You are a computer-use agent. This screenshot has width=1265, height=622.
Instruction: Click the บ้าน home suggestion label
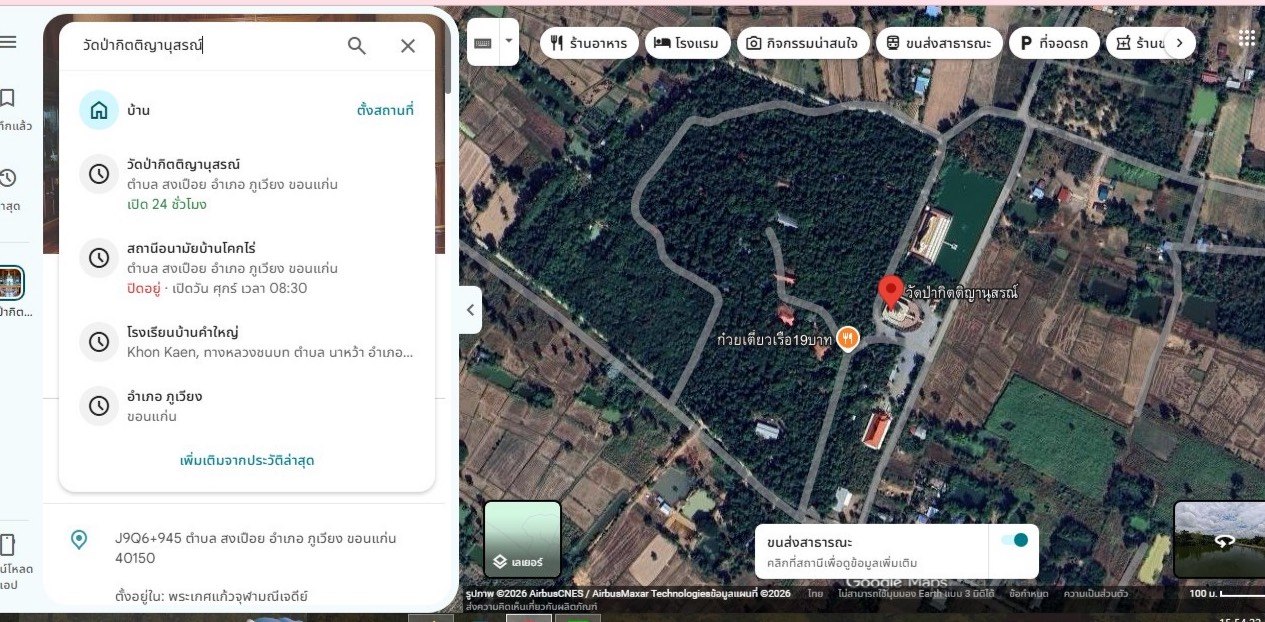point(138,110)
